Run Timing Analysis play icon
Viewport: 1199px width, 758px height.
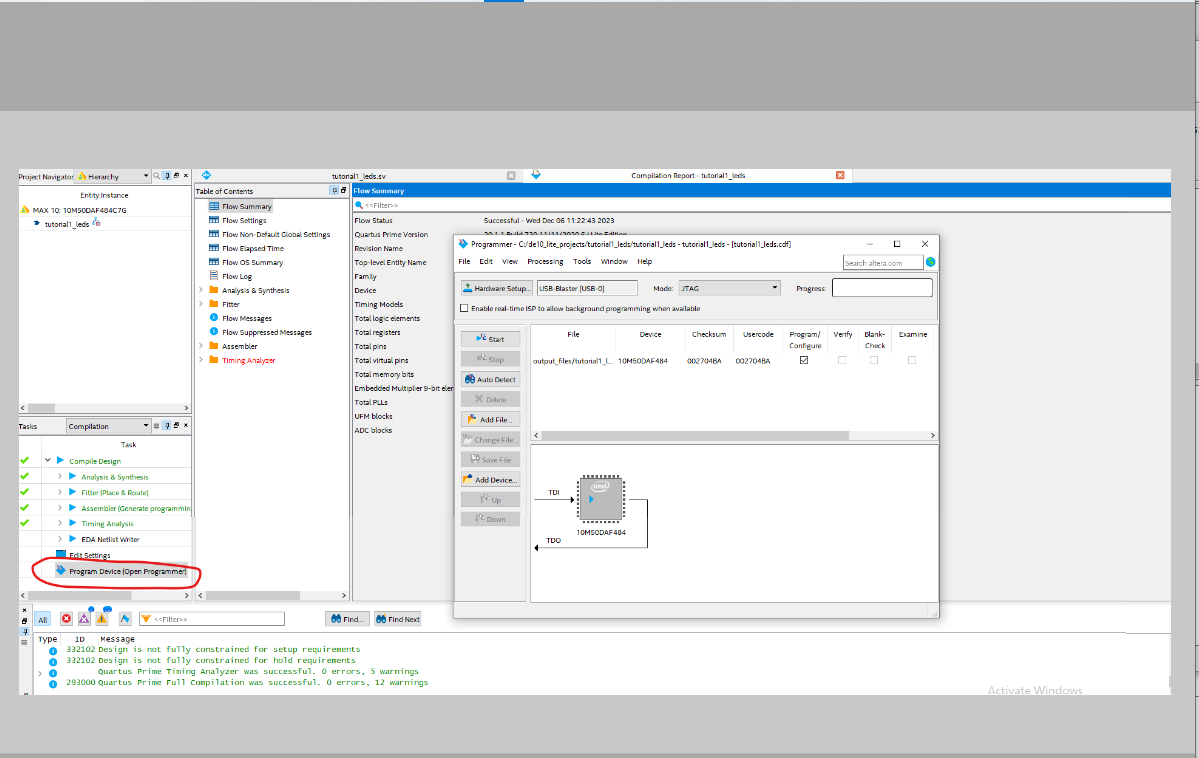(73, 523)
